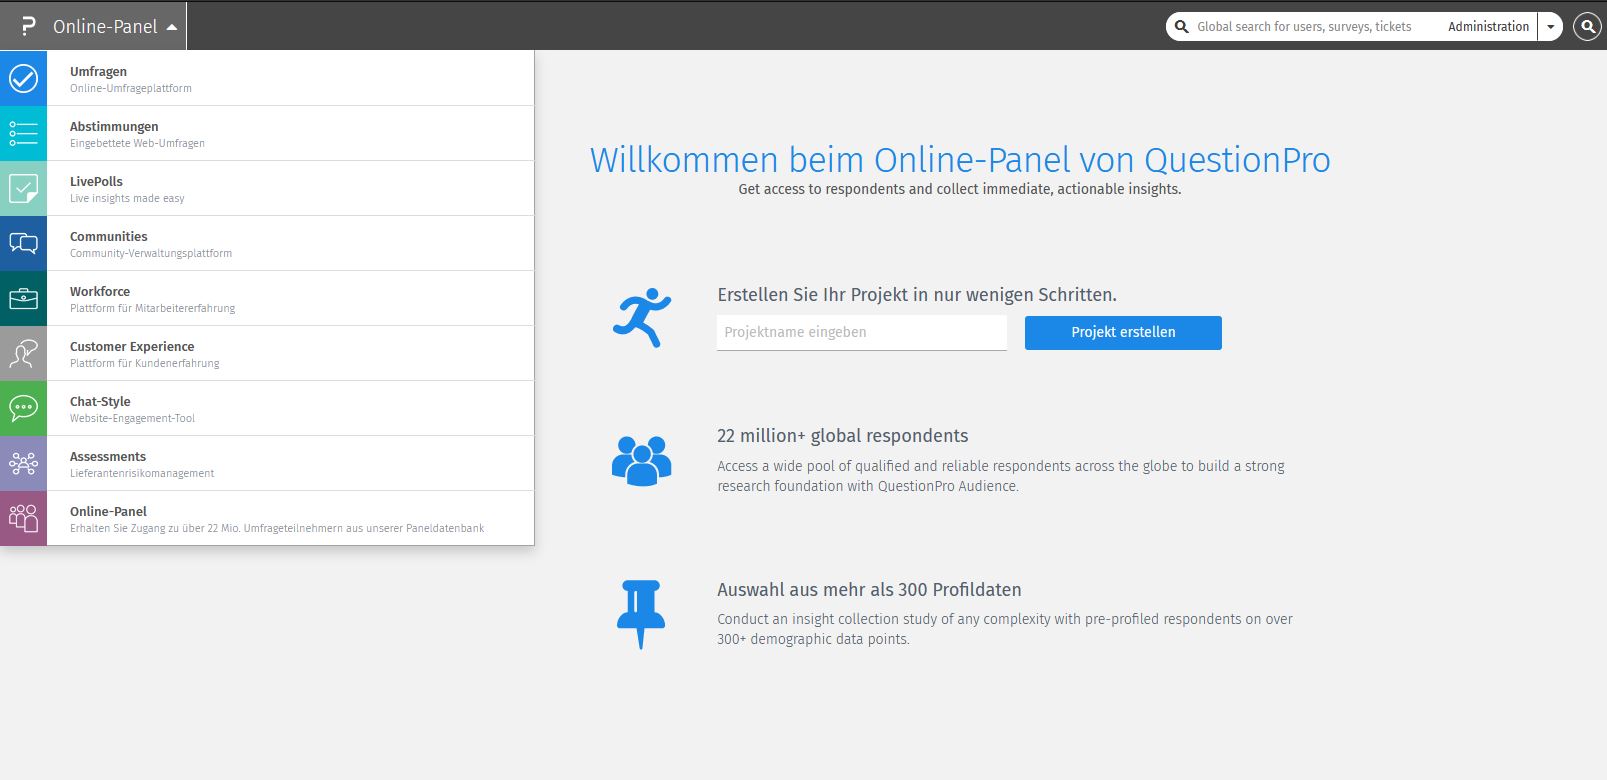Click the 22 million+ global respondents heading
The width and height of the screenshot is (1607, 780).
point(842,436)
